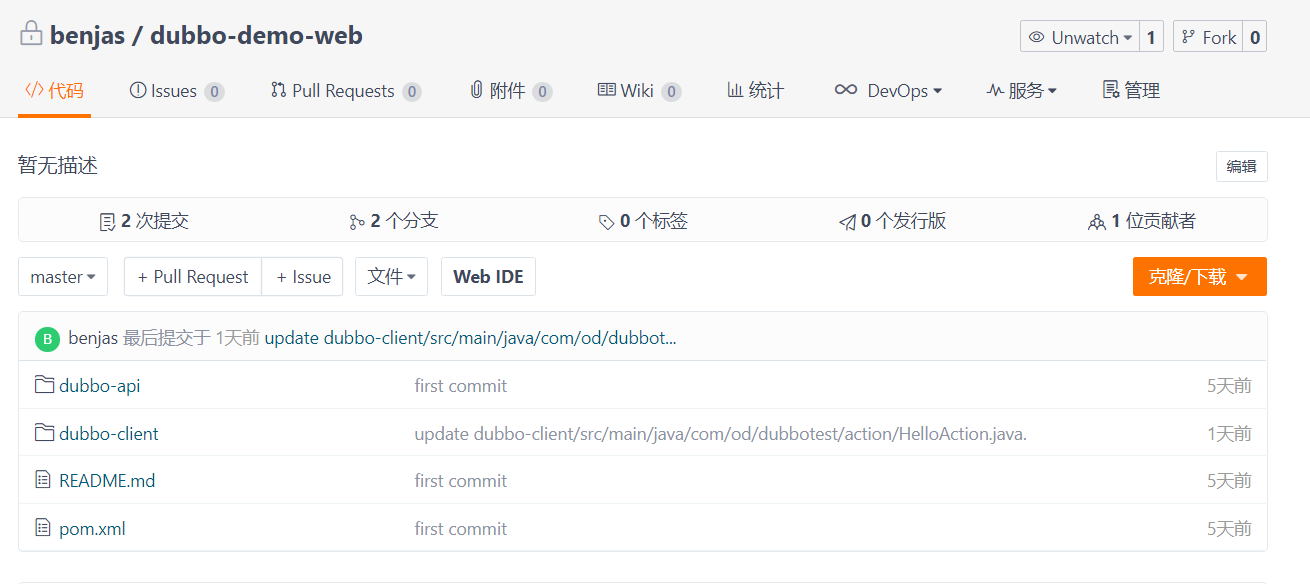Expand the Unwatch dropdown
Viewport: 1310px width, 584px height.
1078,37
